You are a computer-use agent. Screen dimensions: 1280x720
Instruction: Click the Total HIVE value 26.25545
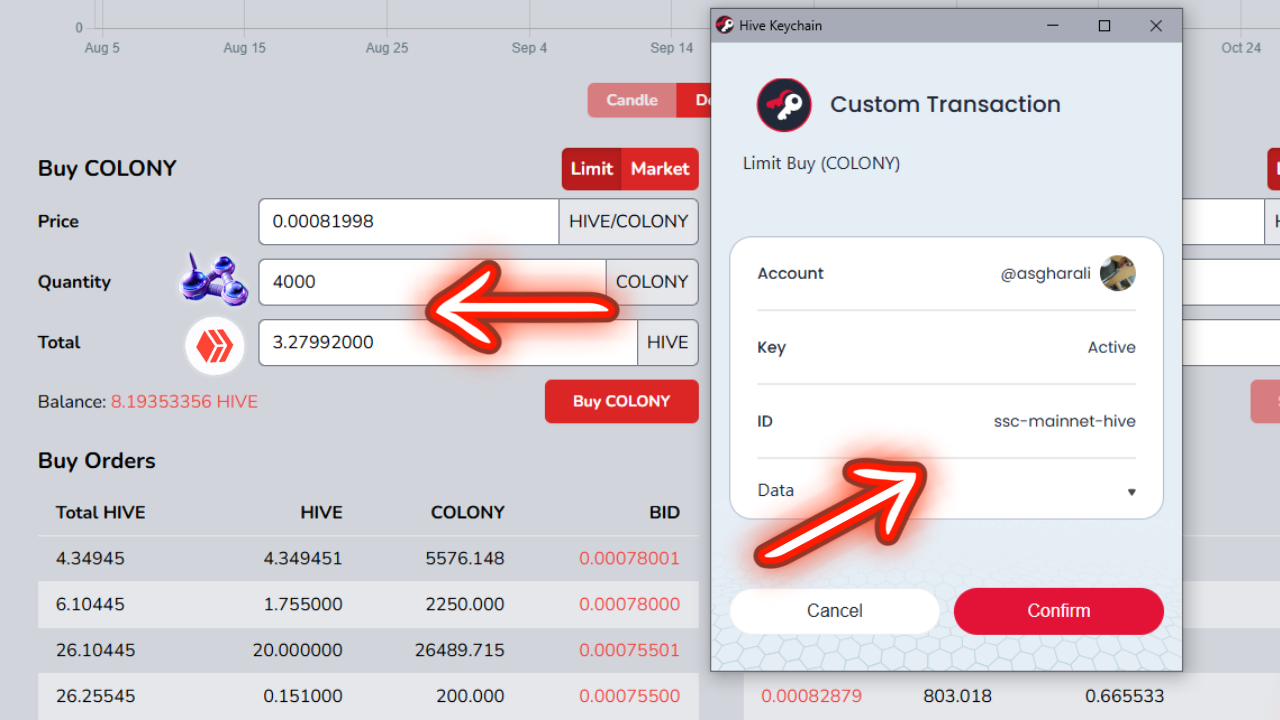96,696
